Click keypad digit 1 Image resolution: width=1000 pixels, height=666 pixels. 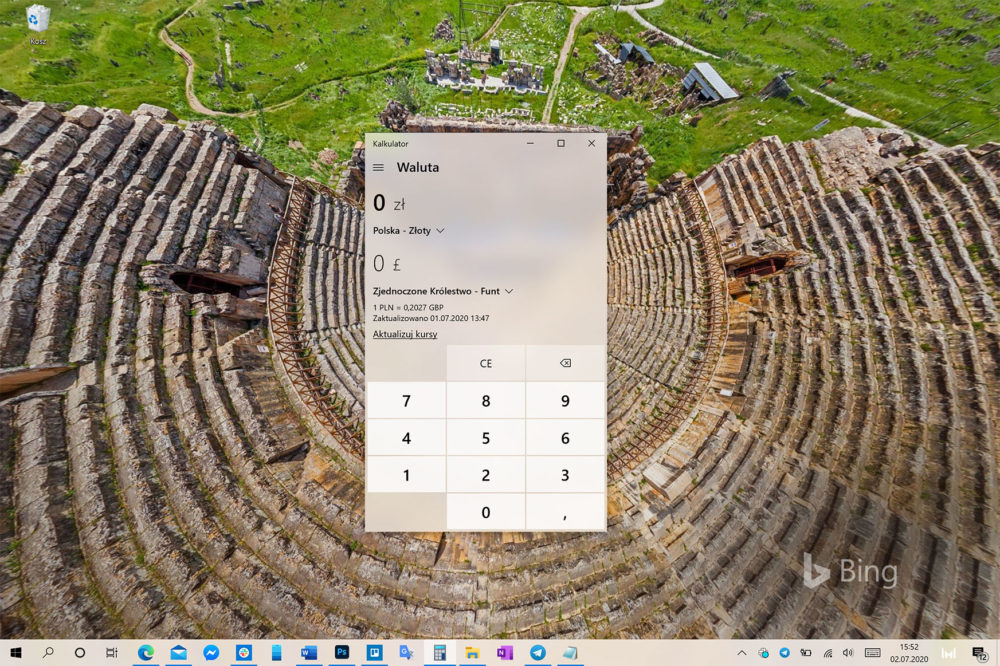[406, 475]
